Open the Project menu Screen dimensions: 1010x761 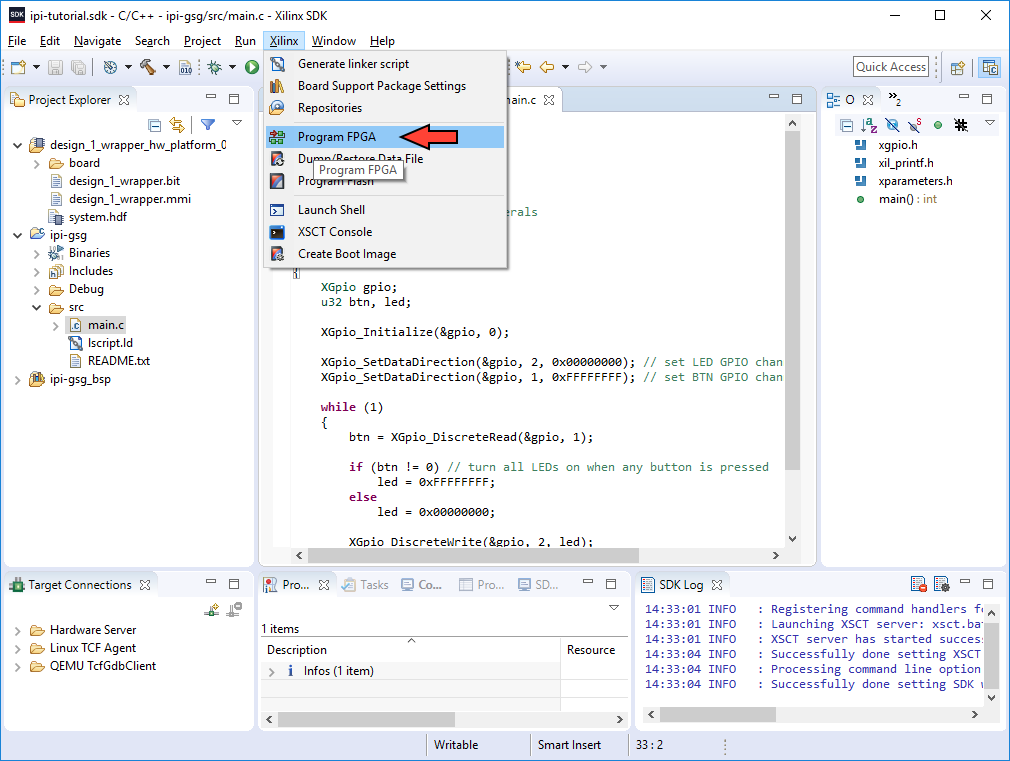tap(202, 41)
